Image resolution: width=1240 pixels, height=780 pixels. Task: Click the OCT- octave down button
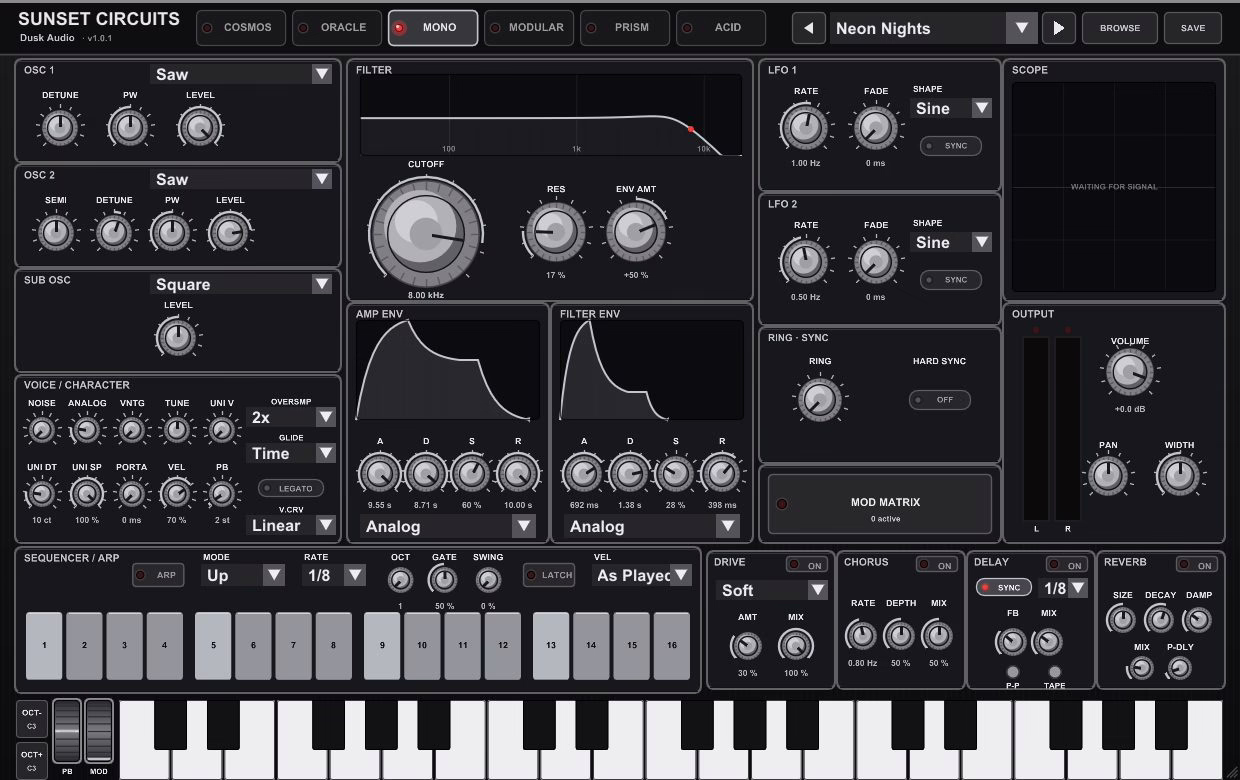click(31, 719)
